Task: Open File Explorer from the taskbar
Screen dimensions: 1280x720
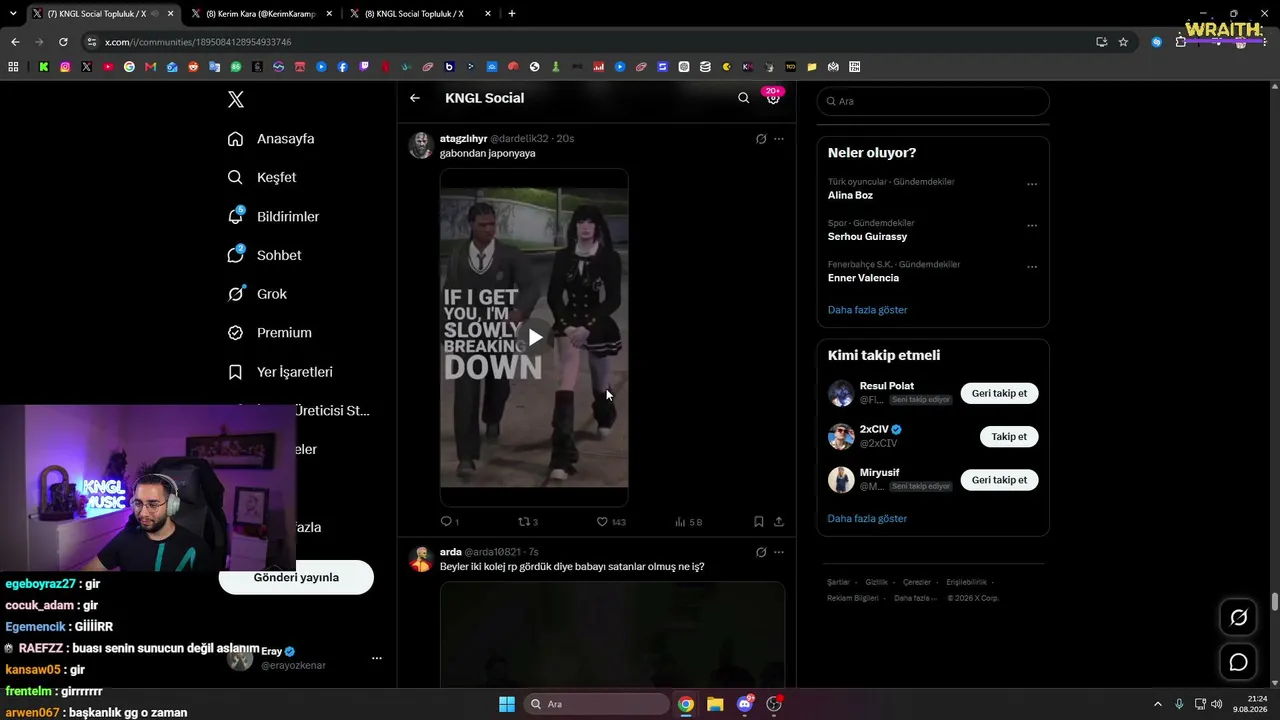Action: click(x=715, y=704)
